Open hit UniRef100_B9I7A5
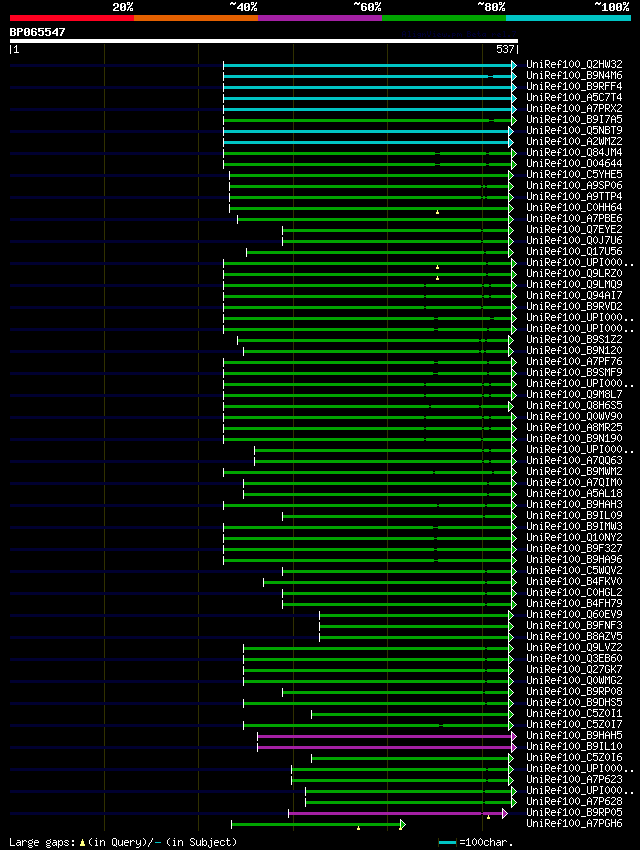Image resolution: width=640 pixels, height=850 pixels. [x=574, y=119]
